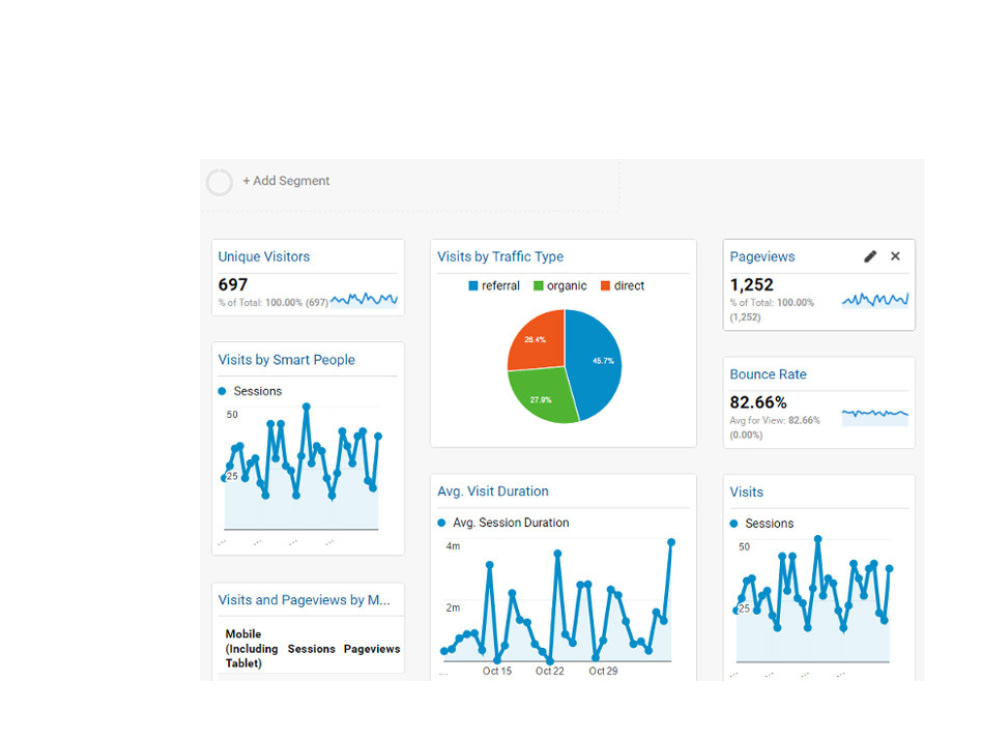1000x750 pixels.
Task: Remove the Pageviews widget using its X icon
Action: 895,256
